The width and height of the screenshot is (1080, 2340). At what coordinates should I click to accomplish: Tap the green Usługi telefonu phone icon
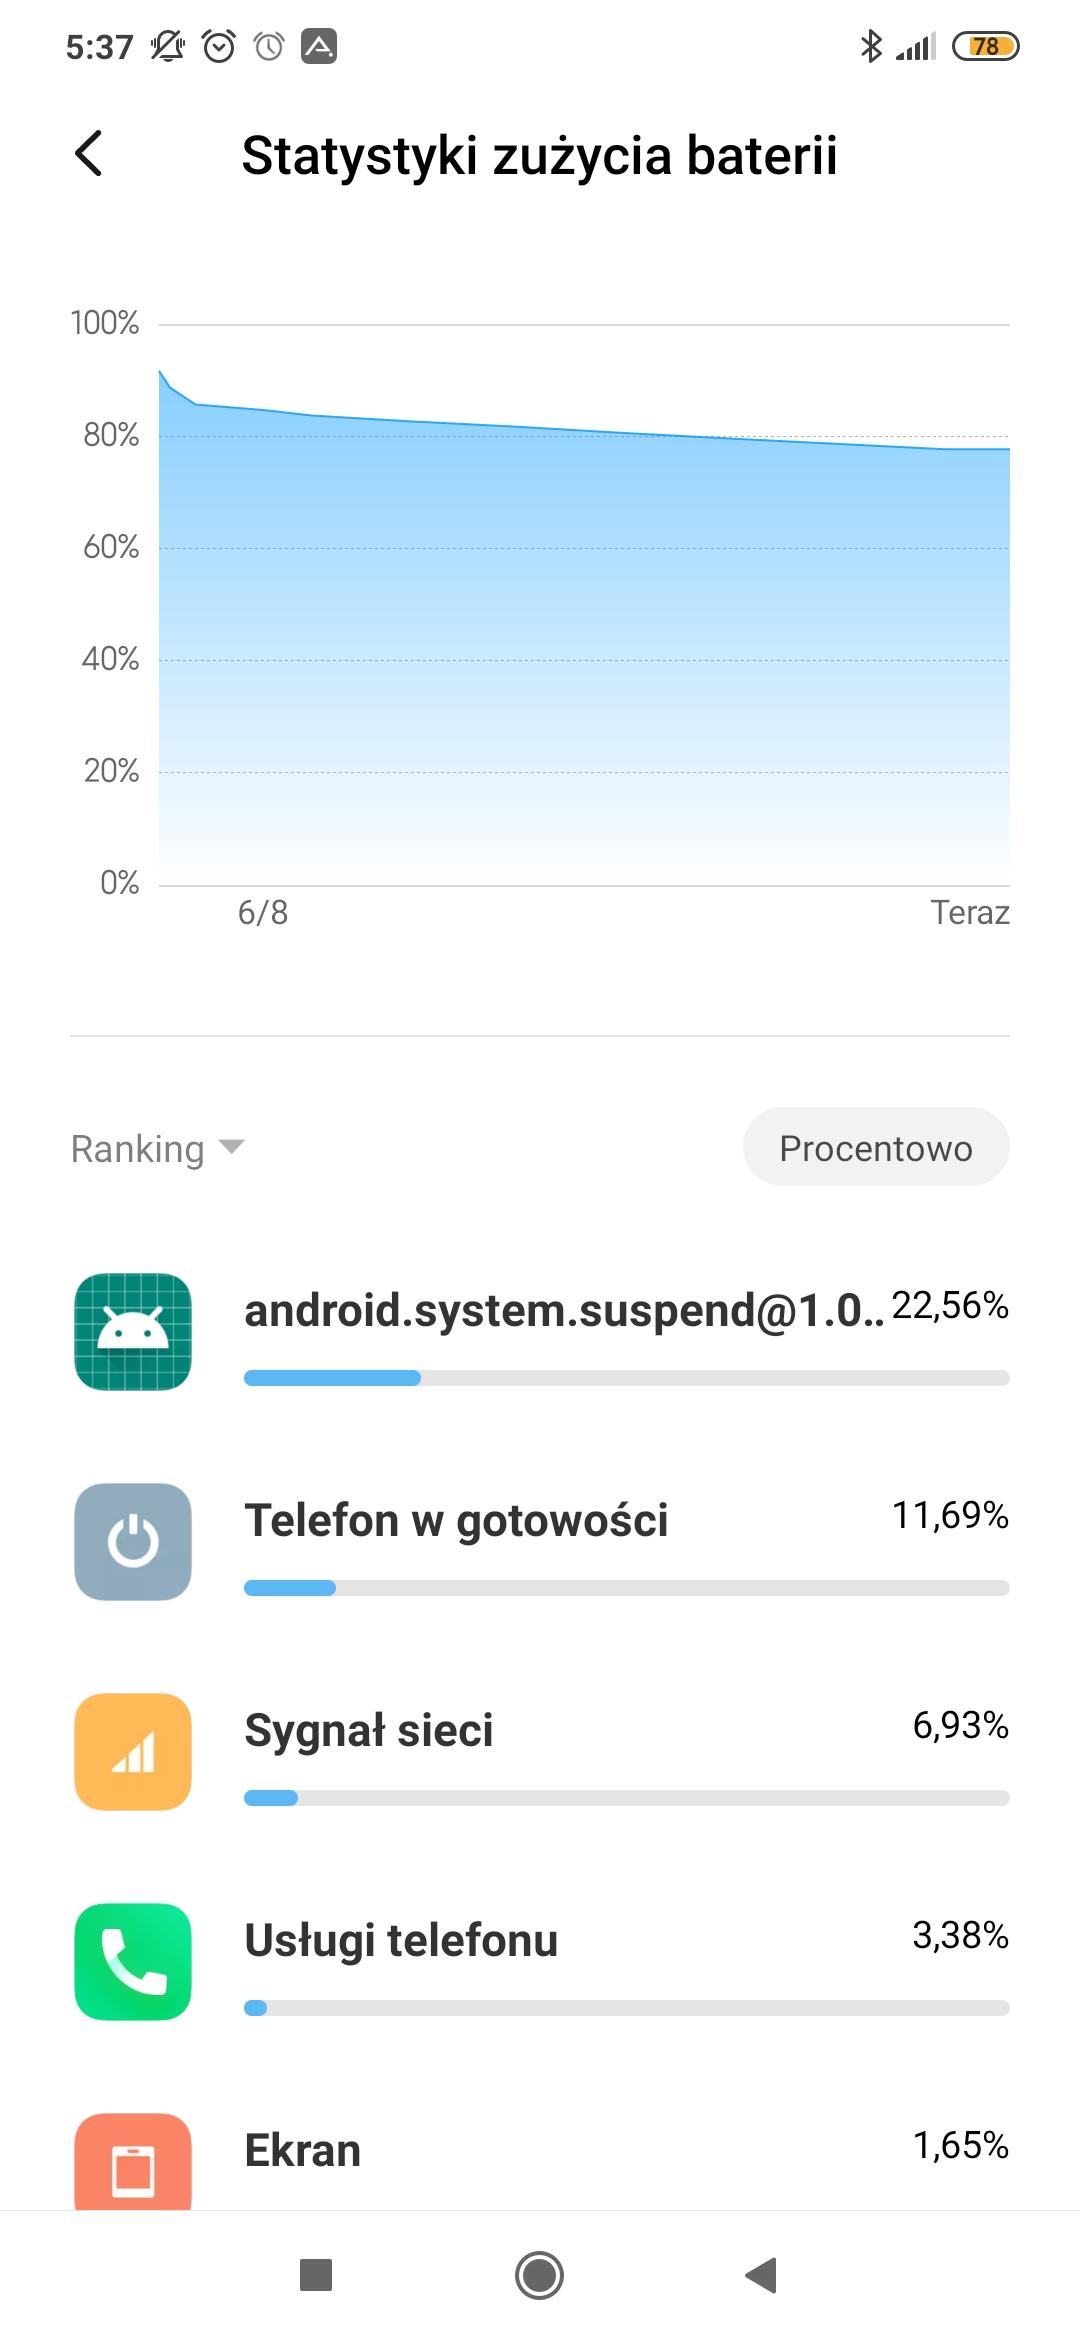133,1962
